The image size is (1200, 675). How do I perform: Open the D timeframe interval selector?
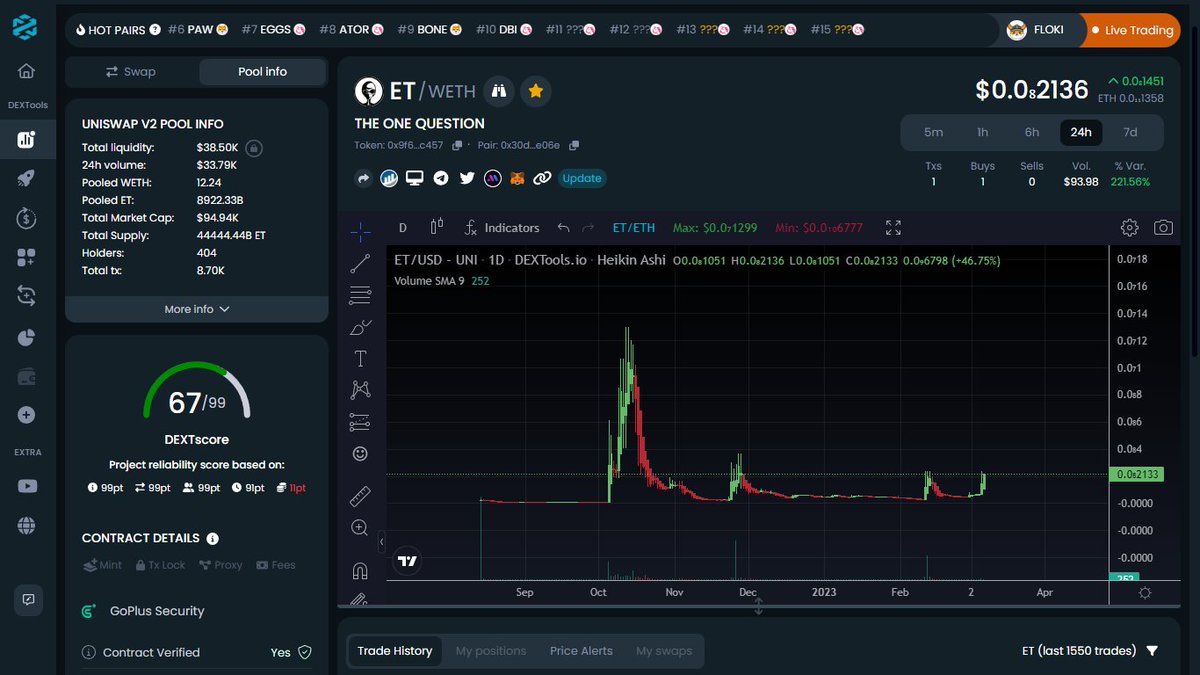pyautogui.click(x=403, y=228)
